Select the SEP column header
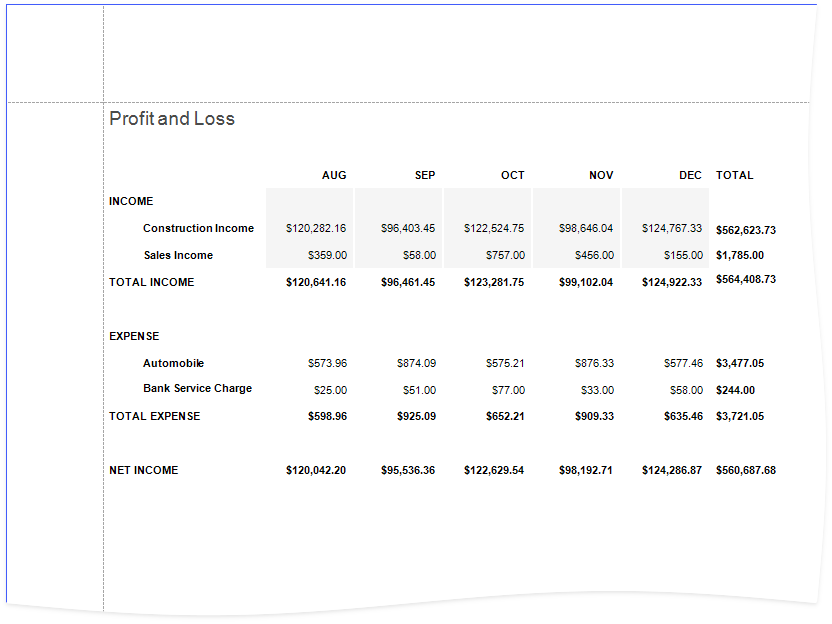 [x=425, y=175]
